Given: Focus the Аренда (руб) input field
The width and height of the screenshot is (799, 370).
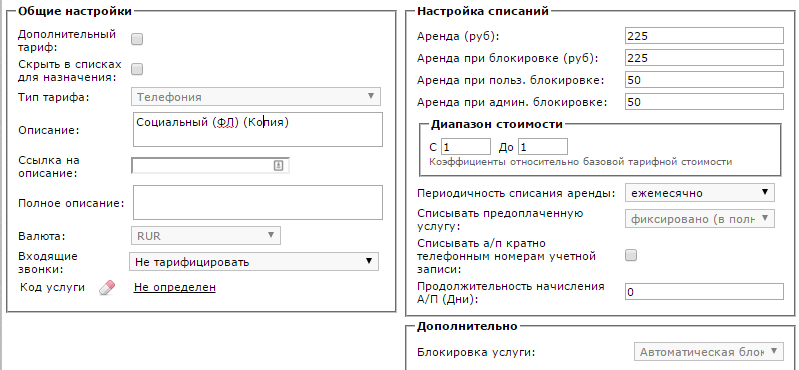Looking at the screenshot, I should tap(704, 36).
